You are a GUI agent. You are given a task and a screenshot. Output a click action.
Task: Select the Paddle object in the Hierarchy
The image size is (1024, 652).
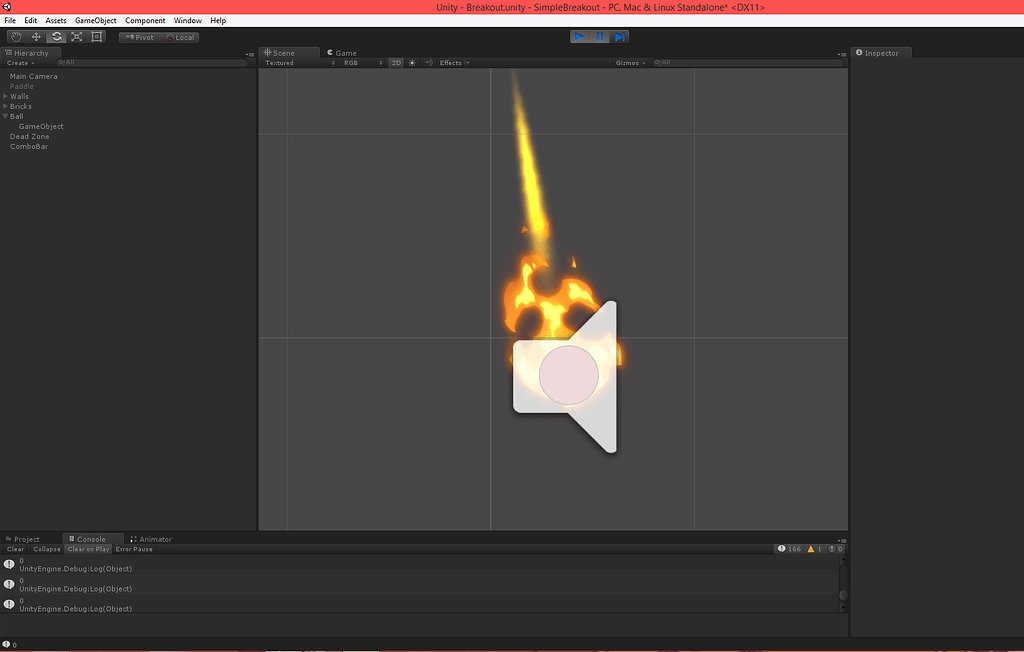pyautogui.click(x=23, y=86)
